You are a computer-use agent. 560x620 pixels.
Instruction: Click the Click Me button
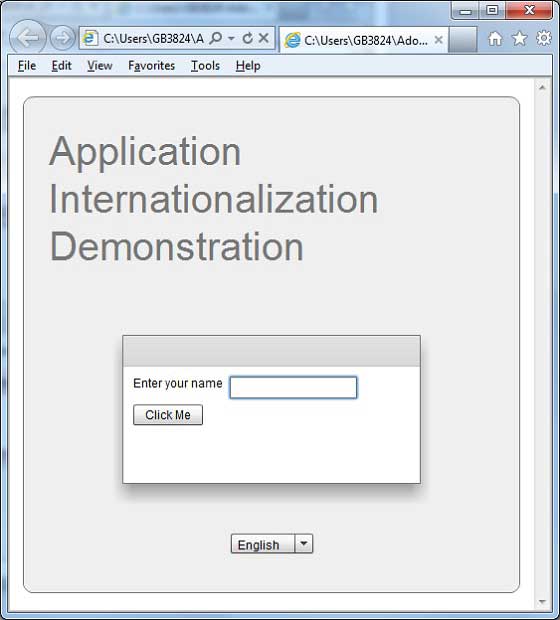tap(168, 415)
